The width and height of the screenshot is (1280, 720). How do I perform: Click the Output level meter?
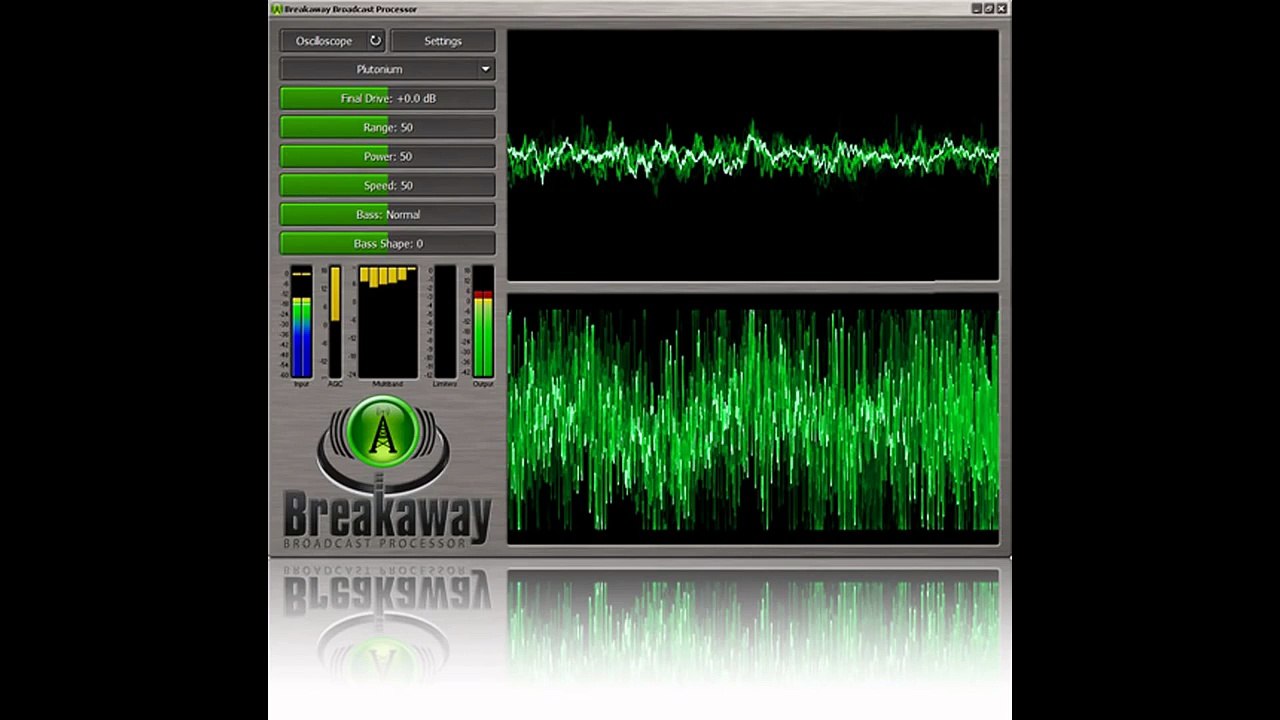tap(483, 322)
